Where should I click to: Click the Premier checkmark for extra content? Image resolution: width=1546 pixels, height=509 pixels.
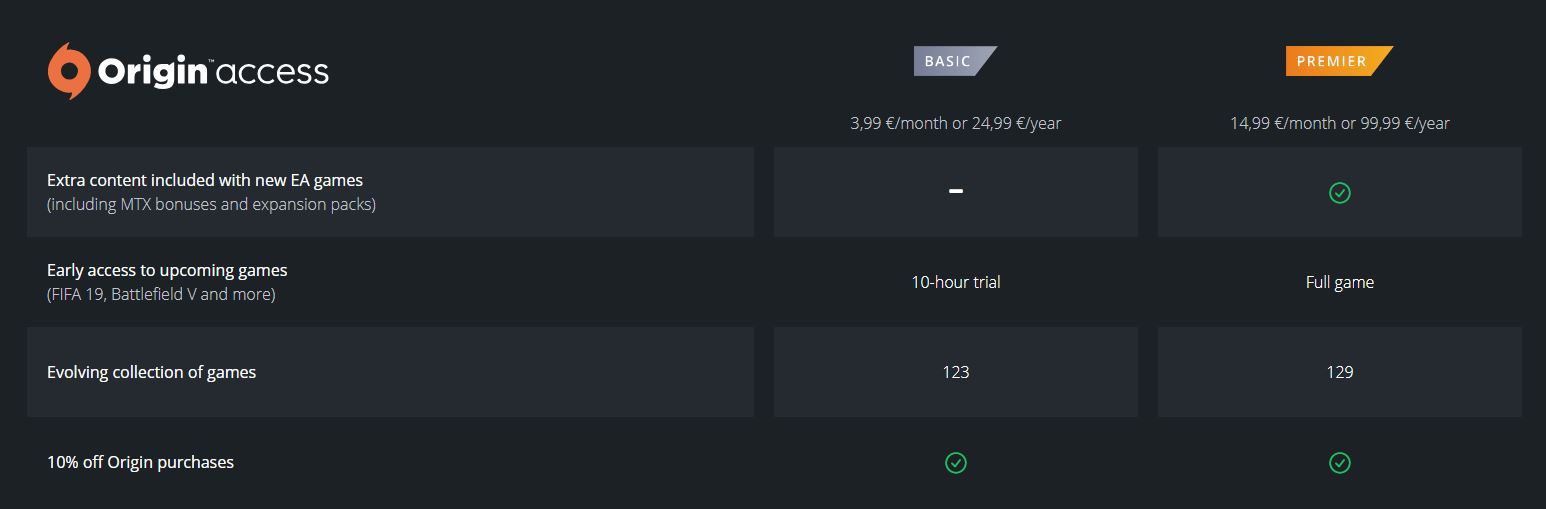[x=1340, y=192]
